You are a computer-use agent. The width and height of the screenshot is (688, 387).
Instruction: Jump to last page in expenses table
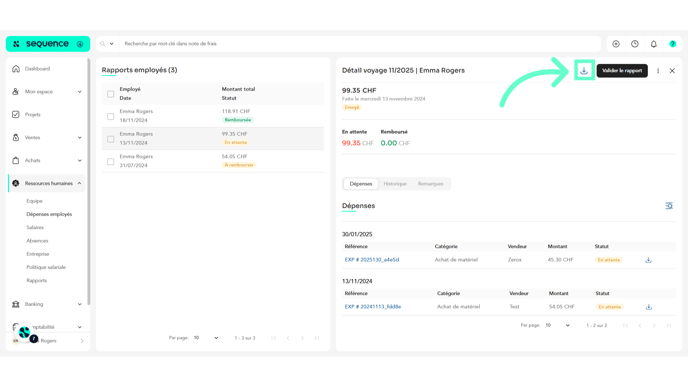pyautogui.click(x=668, y=326)
